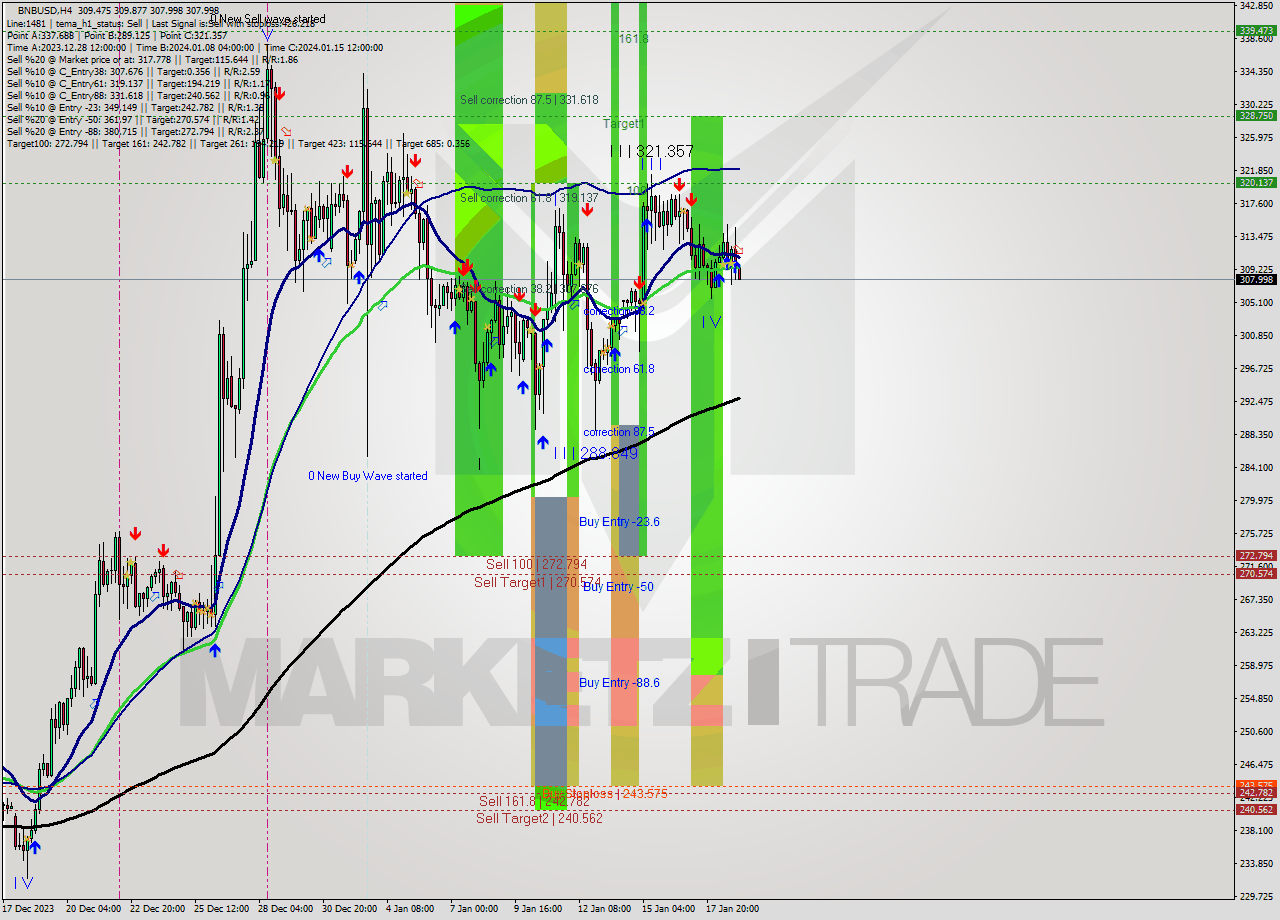Click the '17 Dec 2023' date label
1280x920 pixels.
click(x=28, y=909)
